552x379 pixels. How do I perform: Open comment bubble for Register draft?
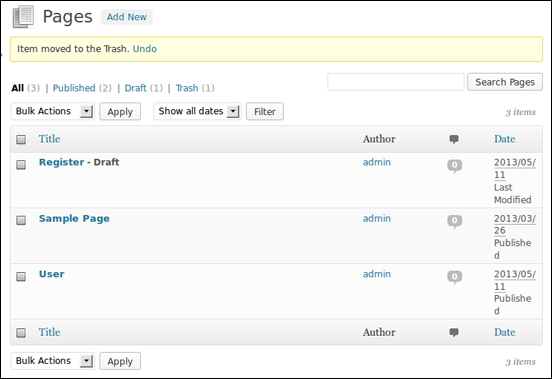coord(454,165)
